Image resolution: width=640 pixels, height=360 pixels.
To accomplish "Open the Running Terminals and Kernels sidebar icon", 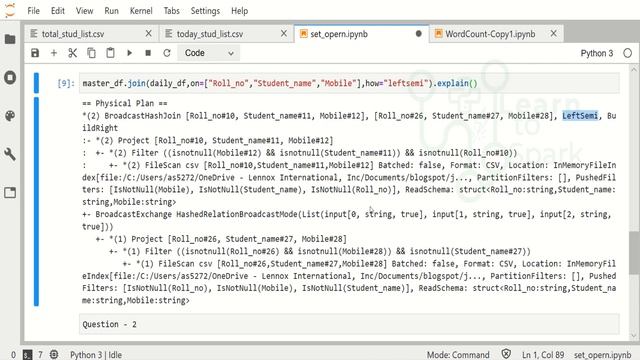I will click(10, 78).
